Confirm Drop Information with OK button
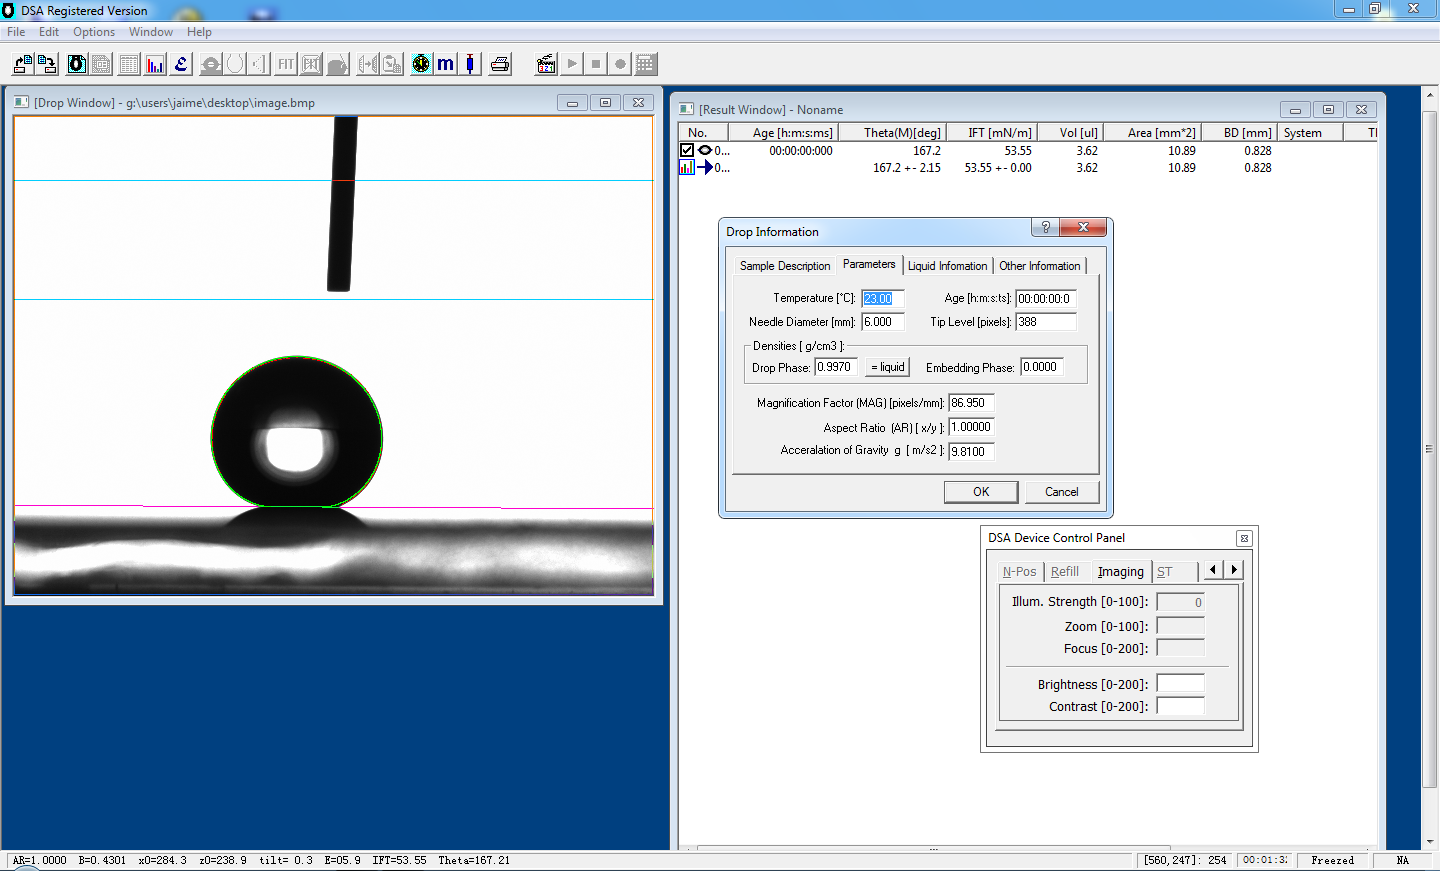The image size is (1440, 871). 980,491
